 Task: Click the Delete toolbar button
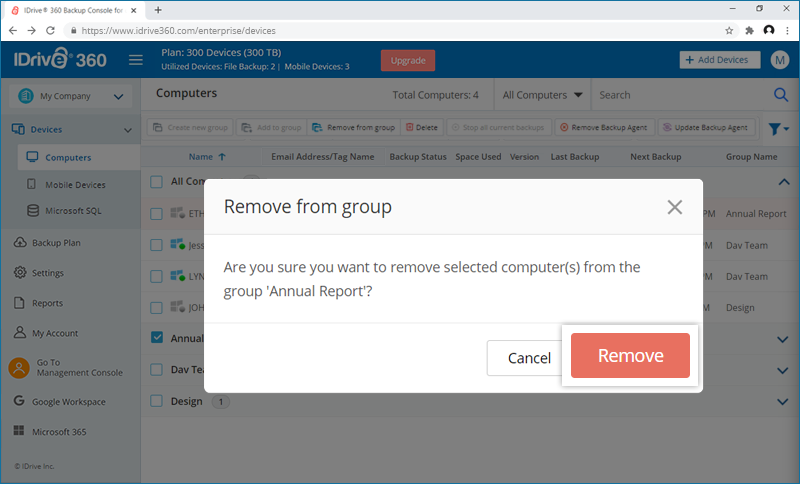422,128
